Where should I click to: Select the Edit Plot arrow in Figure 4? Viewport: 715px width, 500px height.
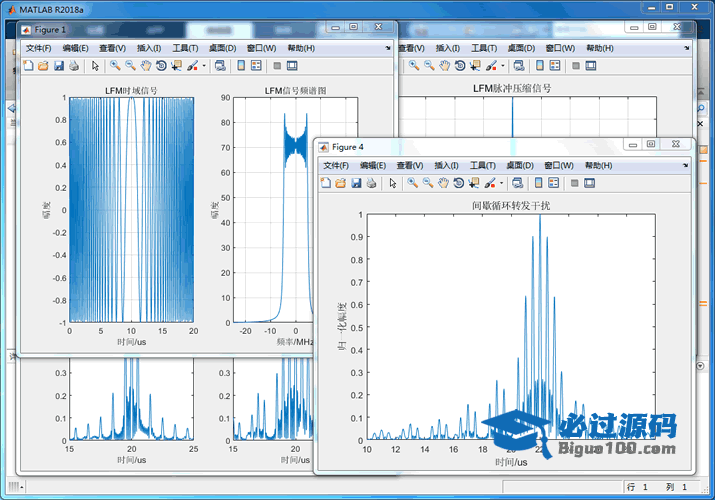click(393, 183)
